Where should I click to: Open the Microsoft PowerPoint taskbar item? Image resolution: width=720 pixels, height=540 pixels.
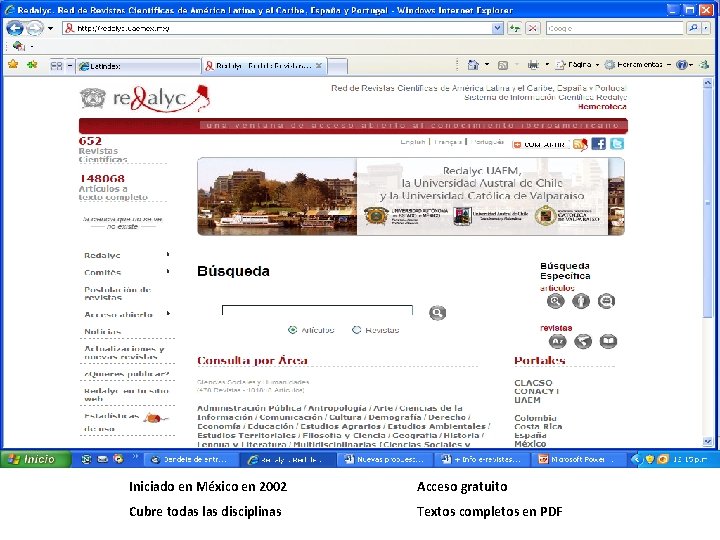point(578,459)
